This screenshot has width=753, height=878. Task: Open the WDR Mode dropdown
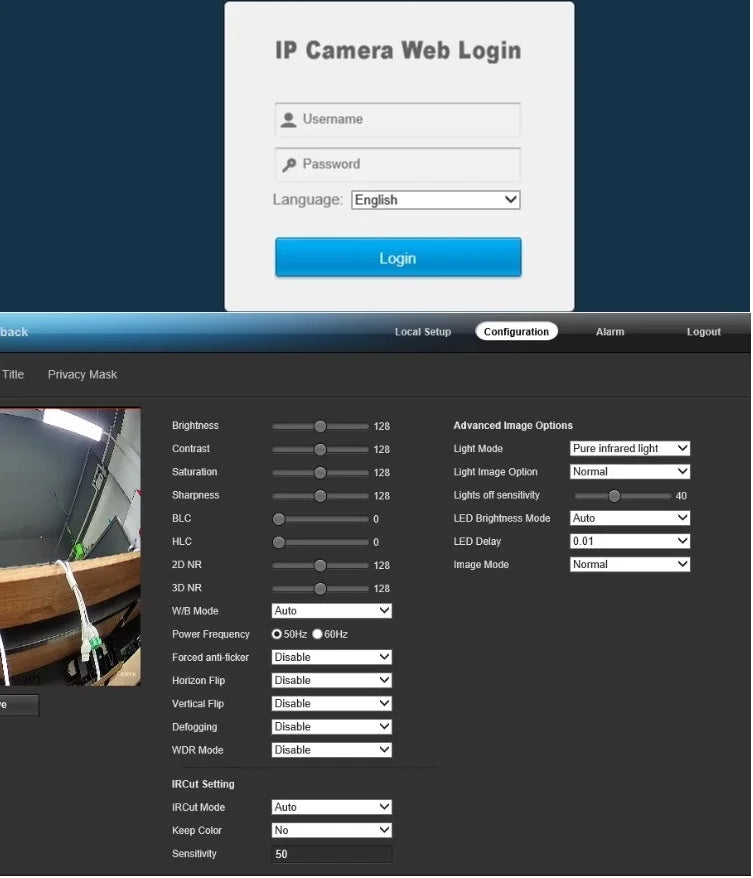[x=331, y=750]
